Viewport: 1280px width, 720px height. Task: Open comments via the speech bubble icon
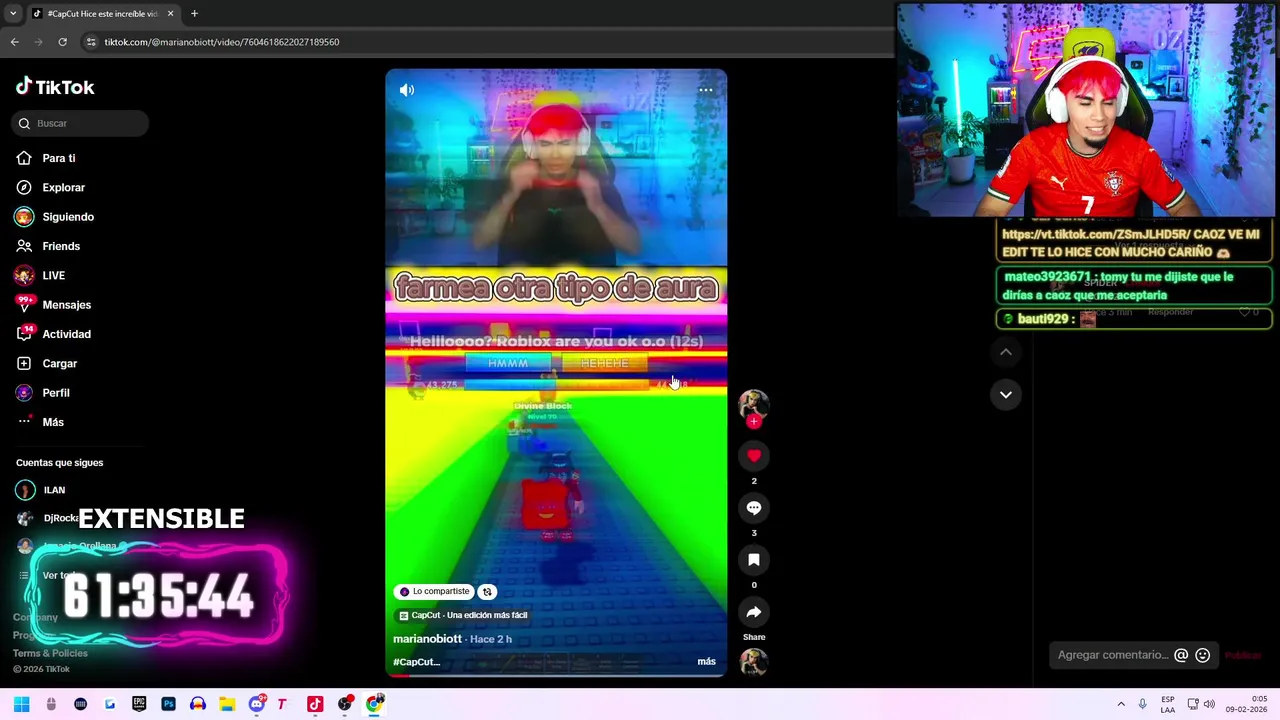pos(754,508)
